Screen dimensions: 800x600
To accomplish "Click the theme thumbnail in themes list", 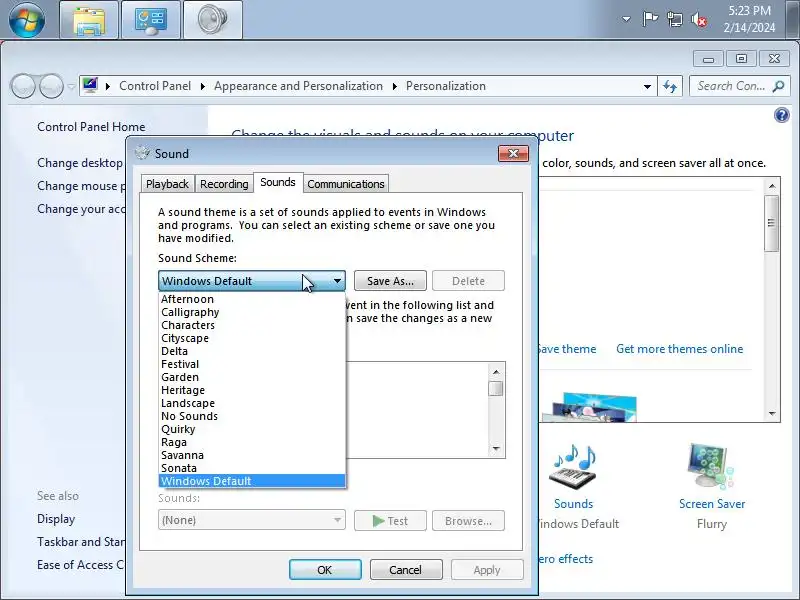I will pos(589,407).
